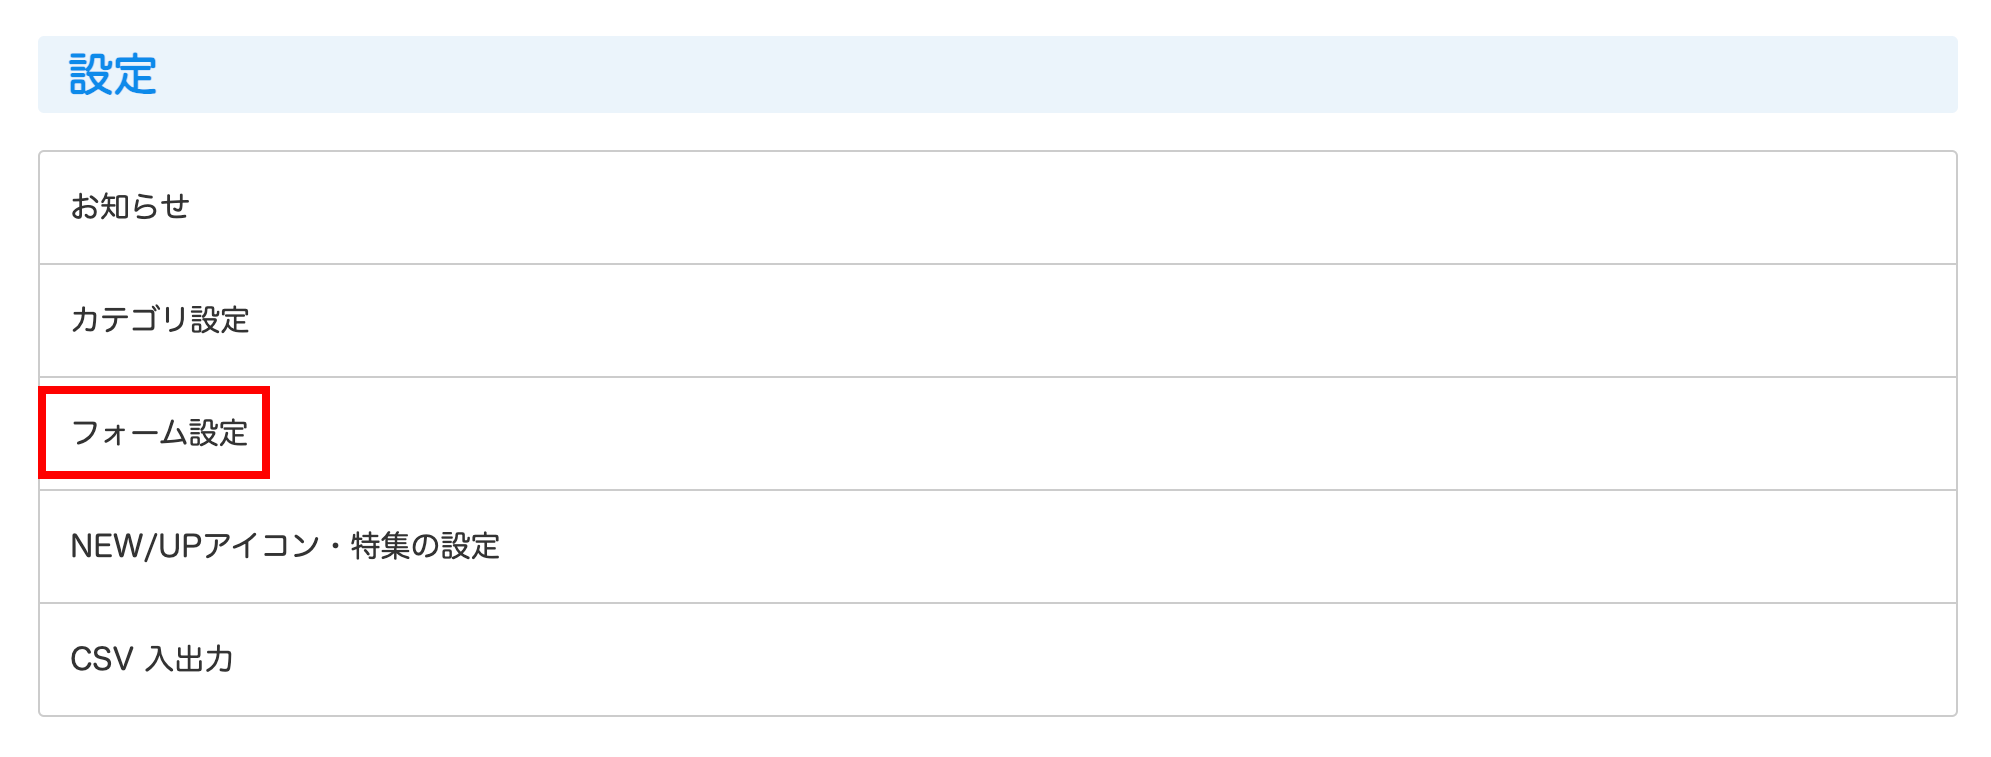Click empty area of CSV 入出力 row

1000,659
